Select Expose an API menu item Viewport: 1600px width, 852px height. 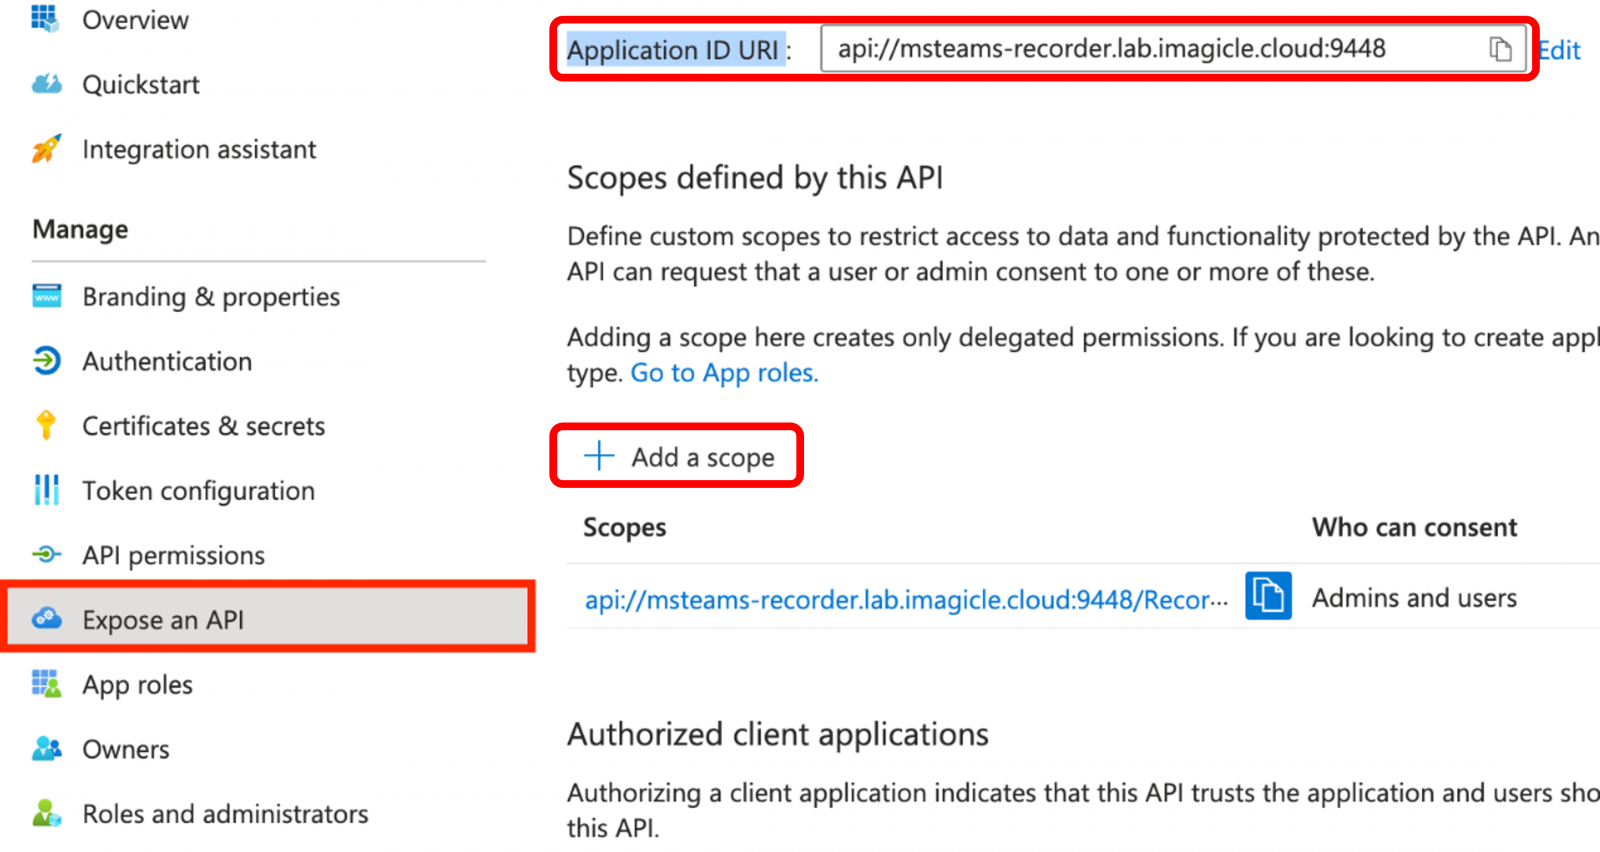click(163, 620)
